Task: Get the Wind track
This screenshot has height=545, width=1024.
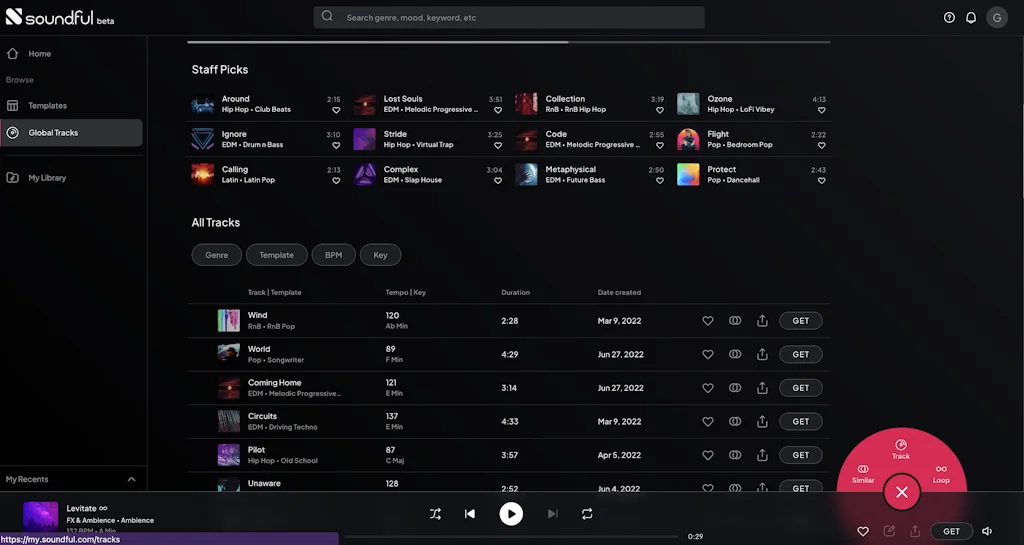Action: (x=801, y=320)
